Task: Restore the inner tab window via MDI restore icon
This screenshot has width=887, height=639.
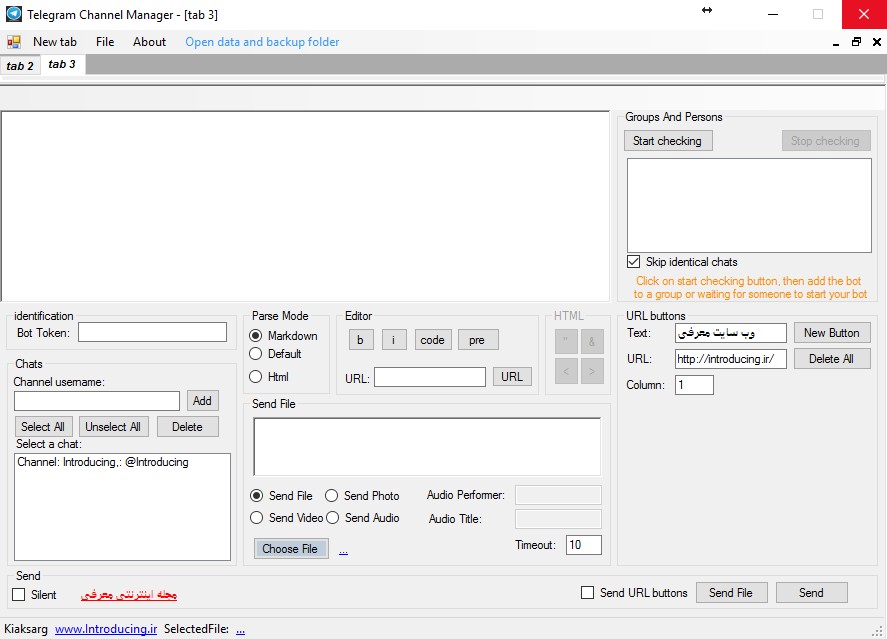Action: click(x=856, y=42)
